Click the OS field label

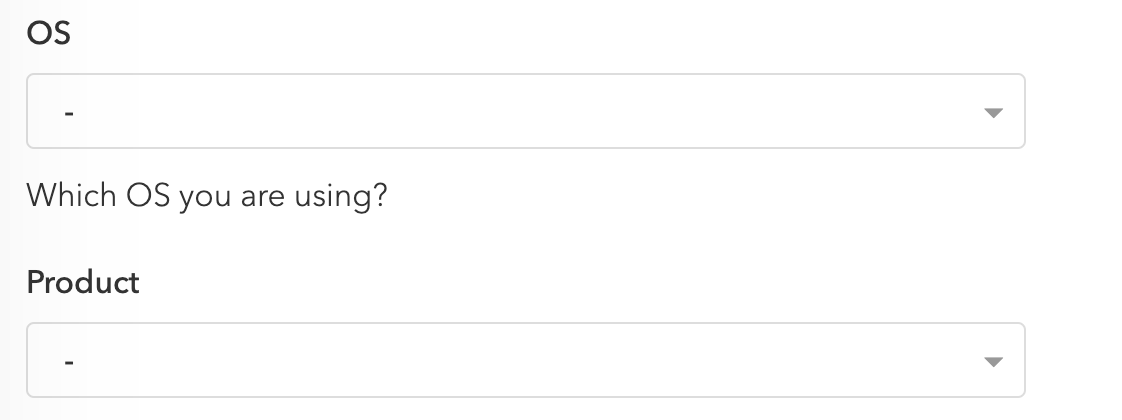49,33
